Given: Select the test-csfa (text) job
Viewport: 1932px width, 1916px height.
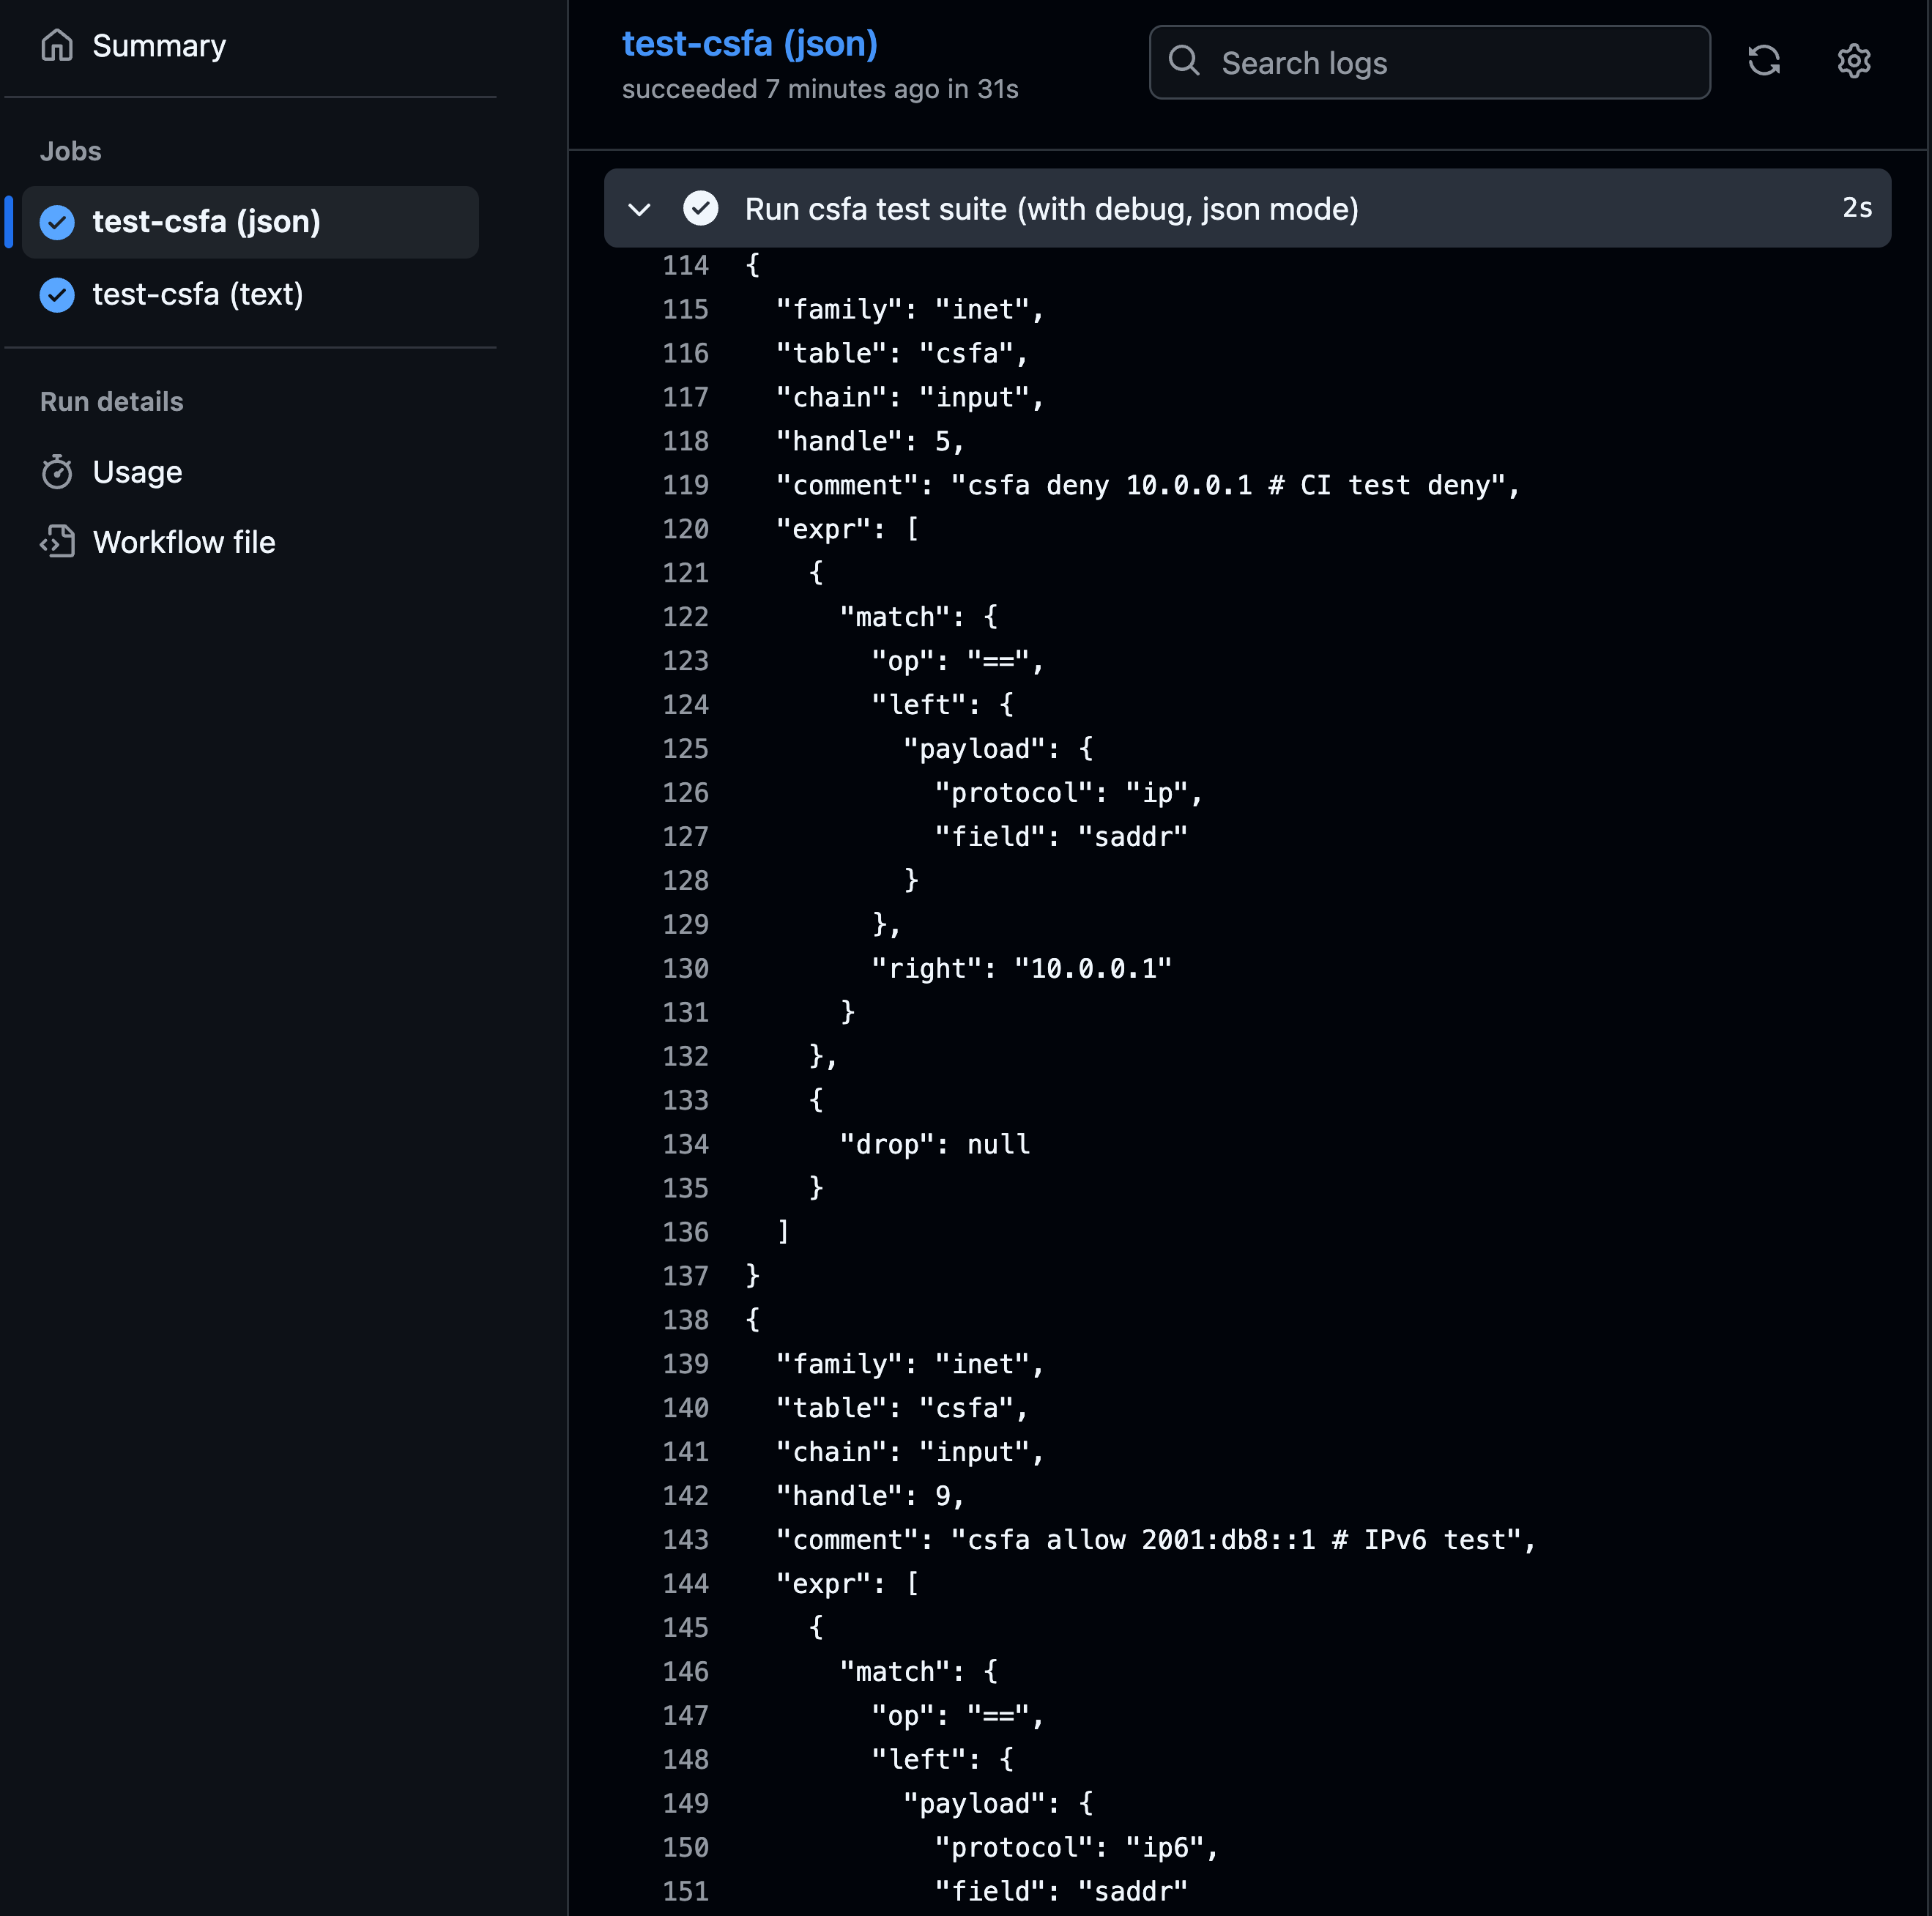Looking at the screenshot, I should pos(250,295).
